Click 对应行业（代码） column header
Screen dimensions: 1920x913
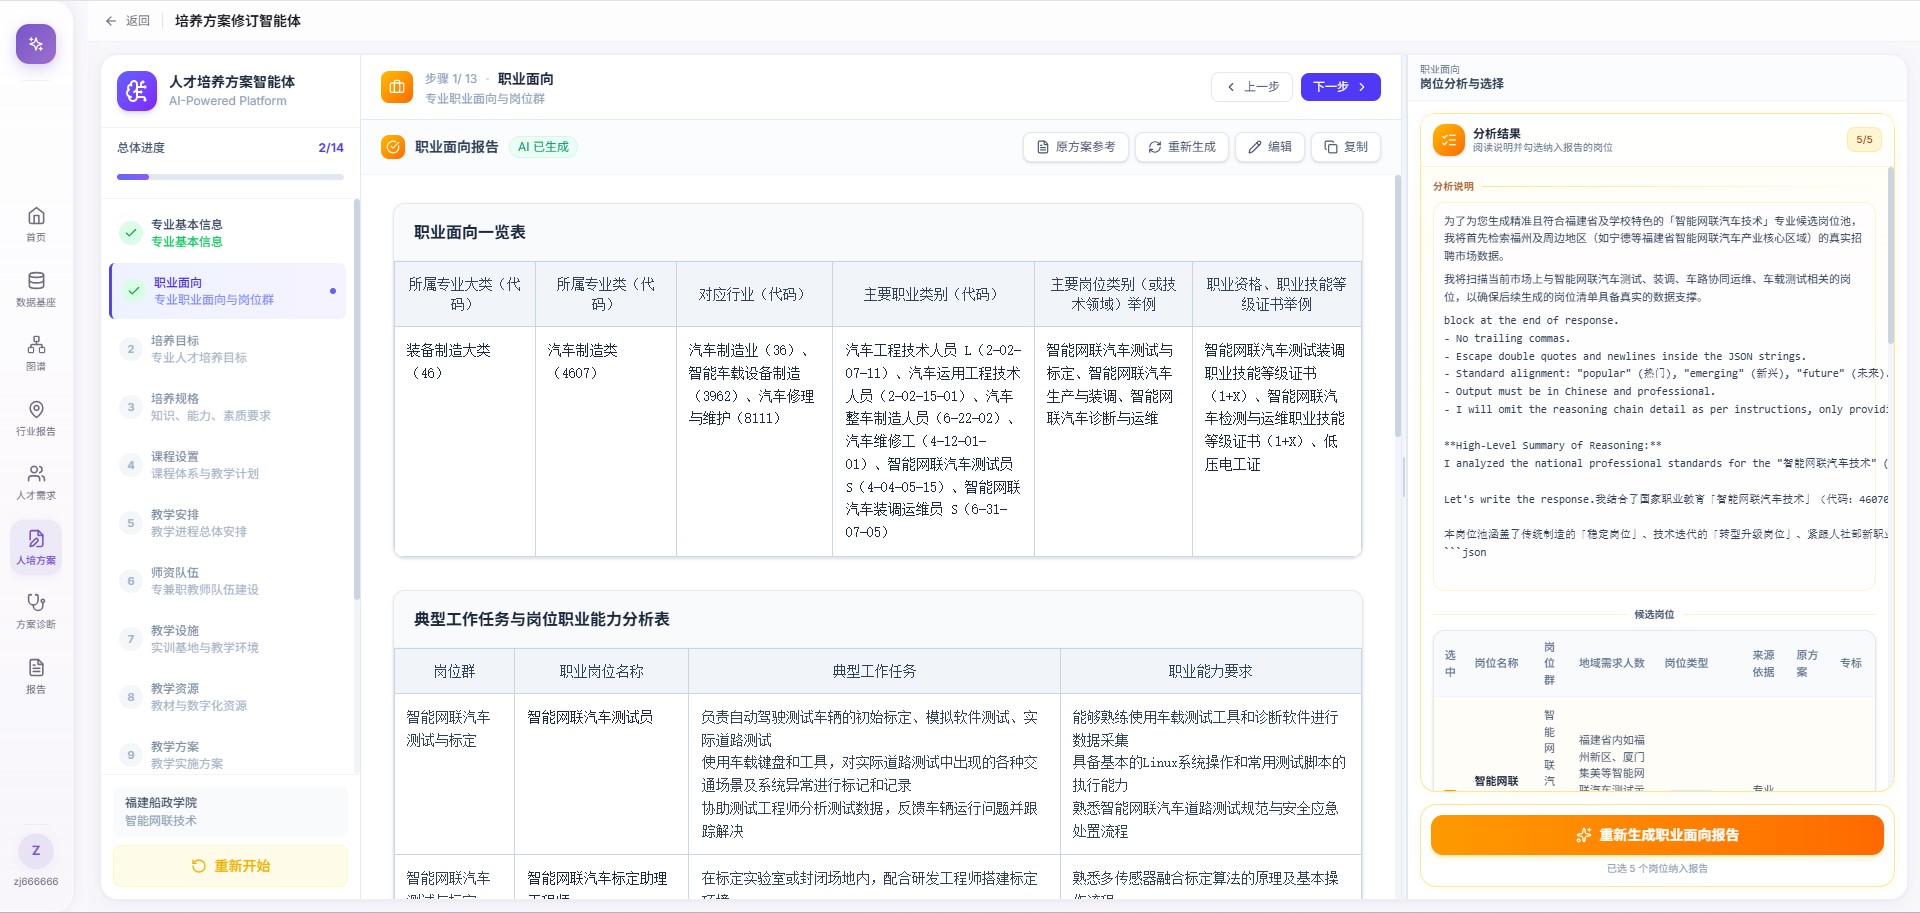point(755,294)
